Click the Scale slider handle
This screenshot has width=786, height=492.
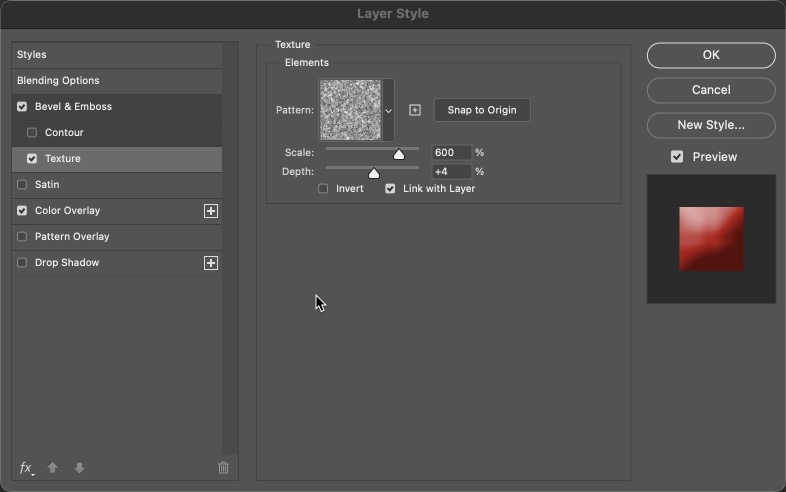click(x=399, y=154)
